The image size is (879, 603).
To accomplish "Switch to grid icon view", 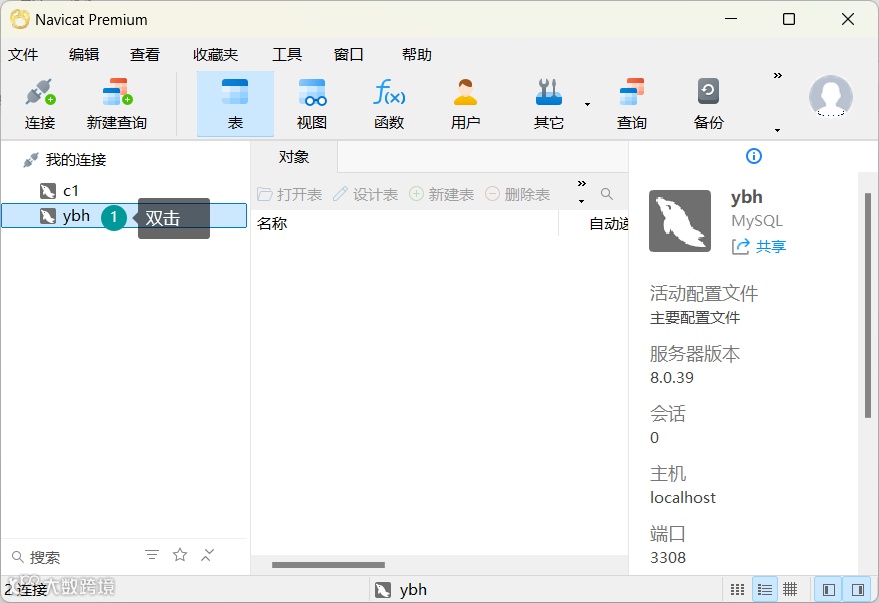I will coord(738,590).
